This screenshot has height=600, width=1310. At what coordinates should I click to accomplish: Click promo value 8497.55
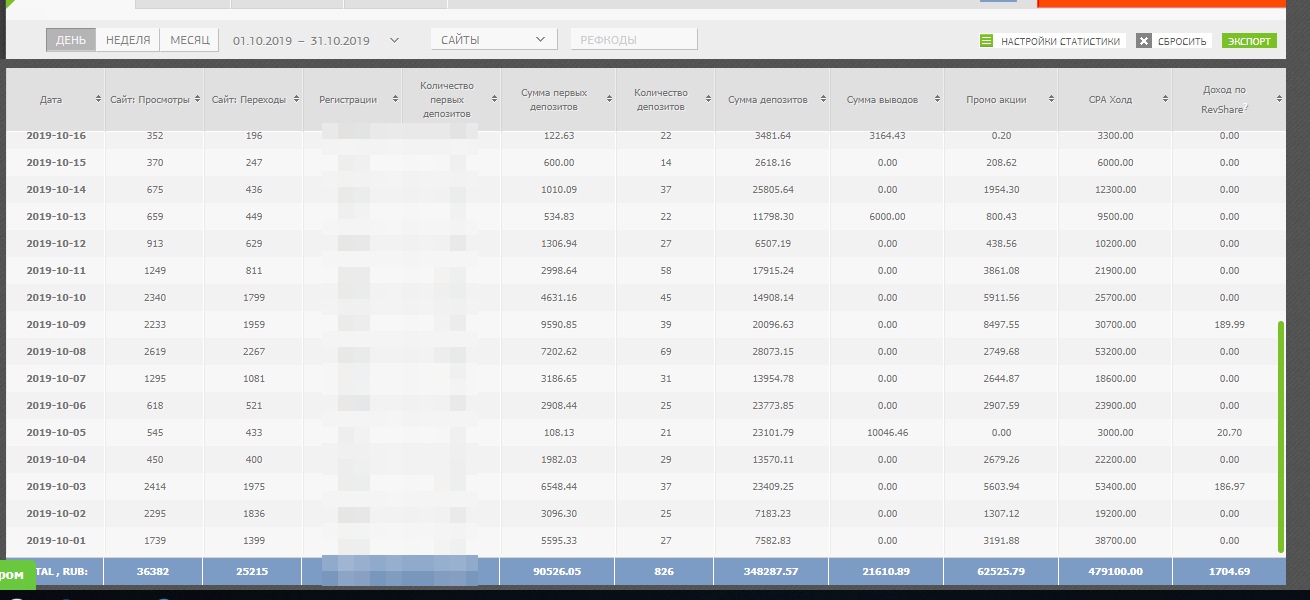pyautogui.click(x=1001, y=324)
